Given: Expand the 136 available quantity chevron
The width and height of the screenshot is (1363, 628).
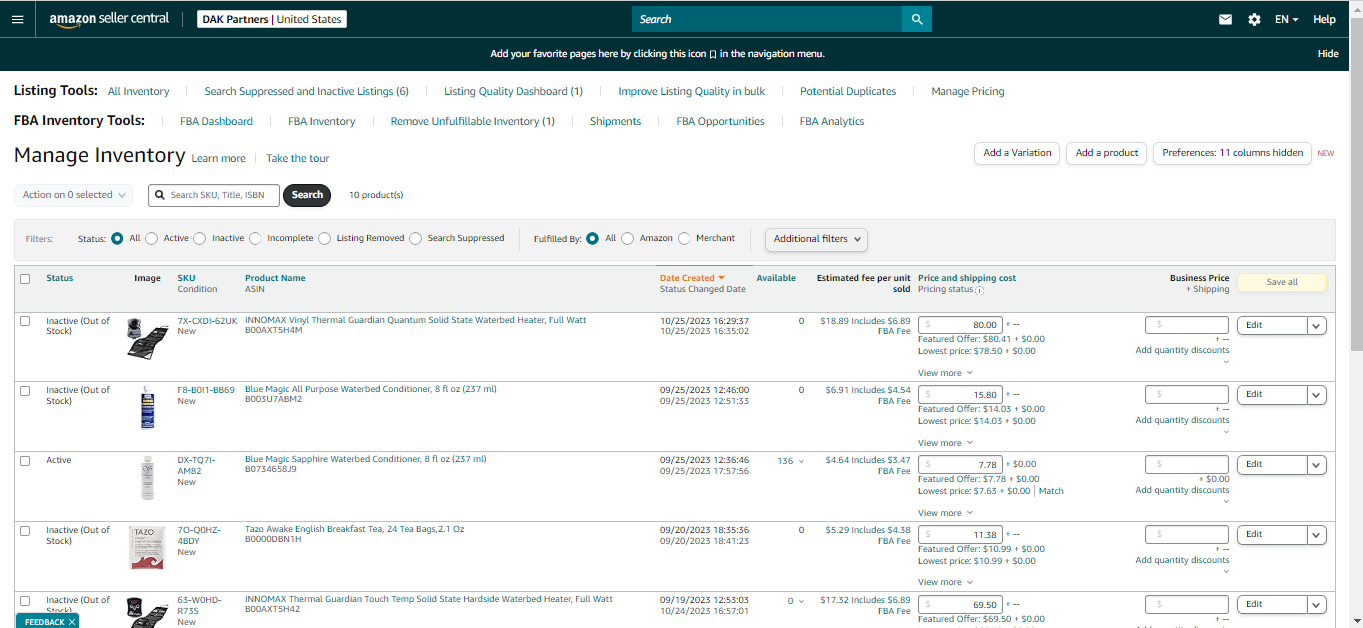Looking at the screenshot, I should [800, 461].
